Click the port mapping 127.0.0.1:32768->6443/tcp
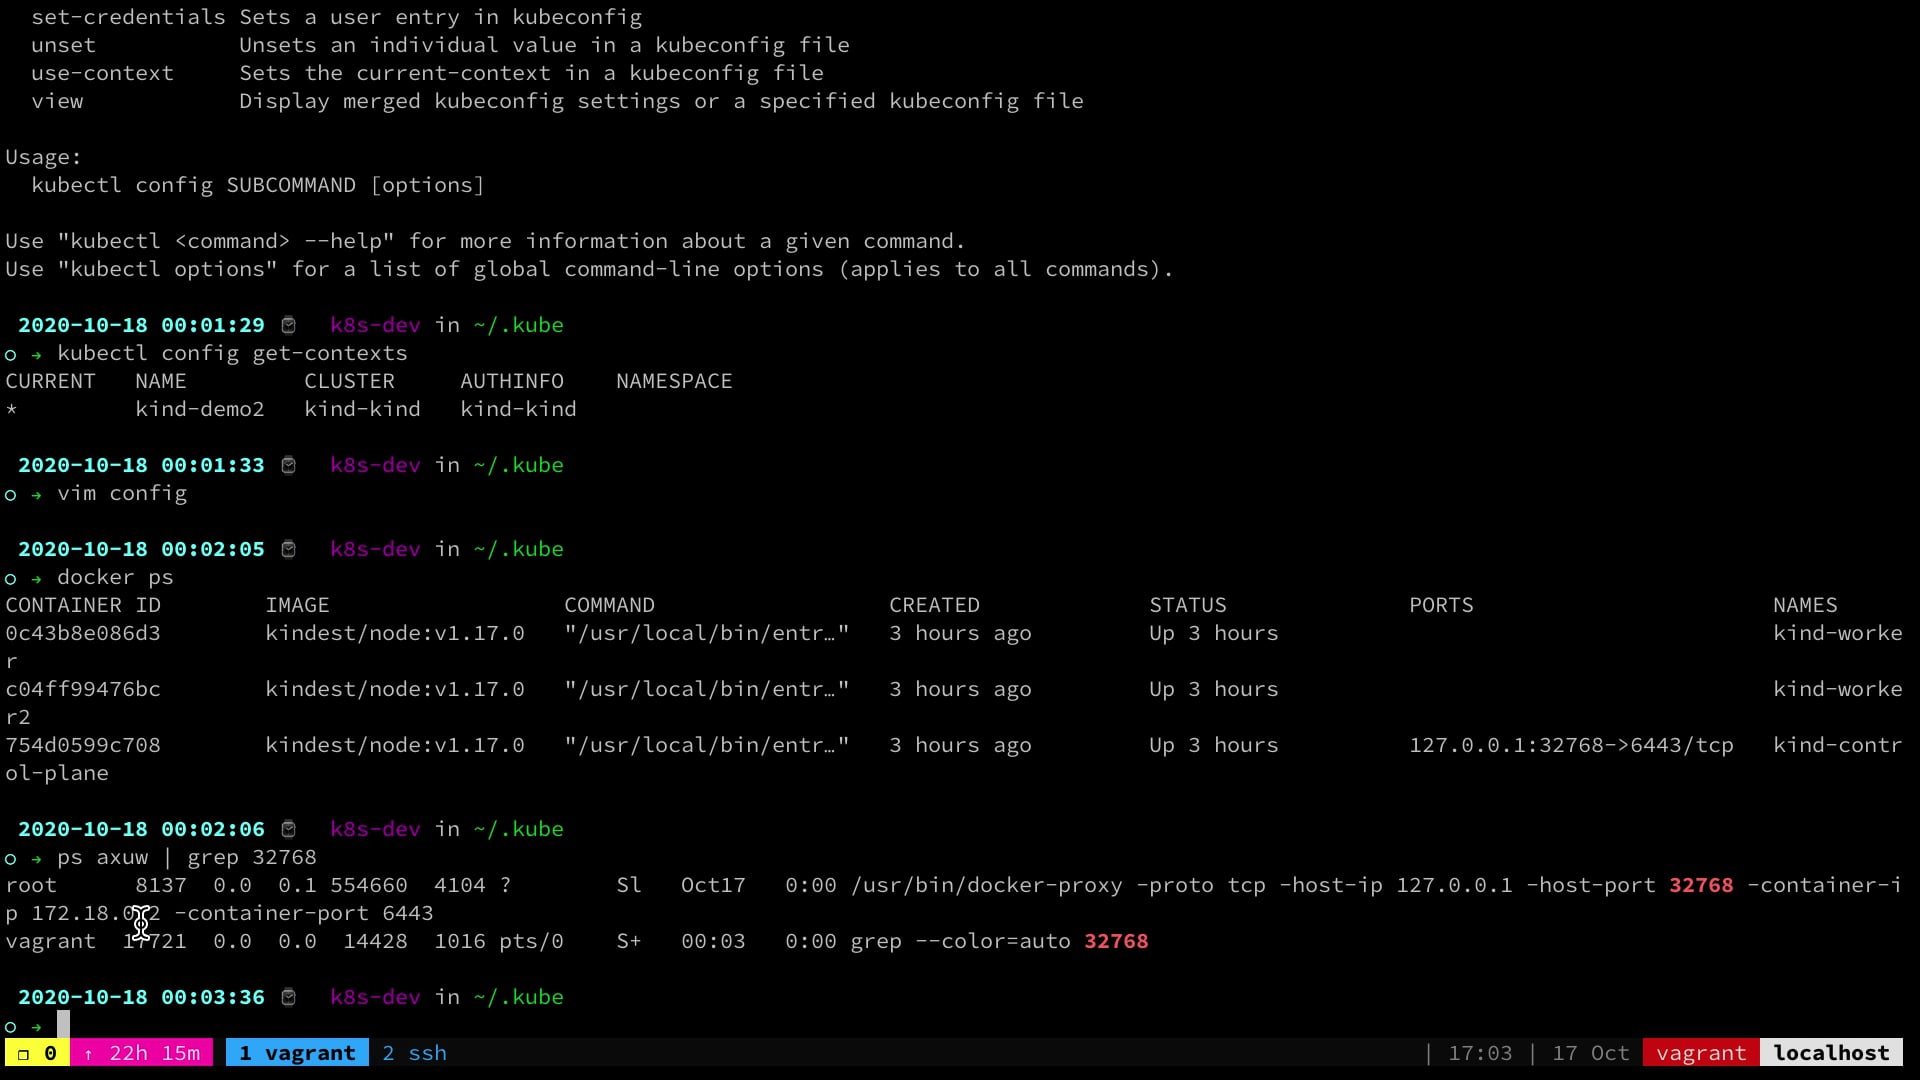The image size is (1920, 1080). [x=1570, y=745]
